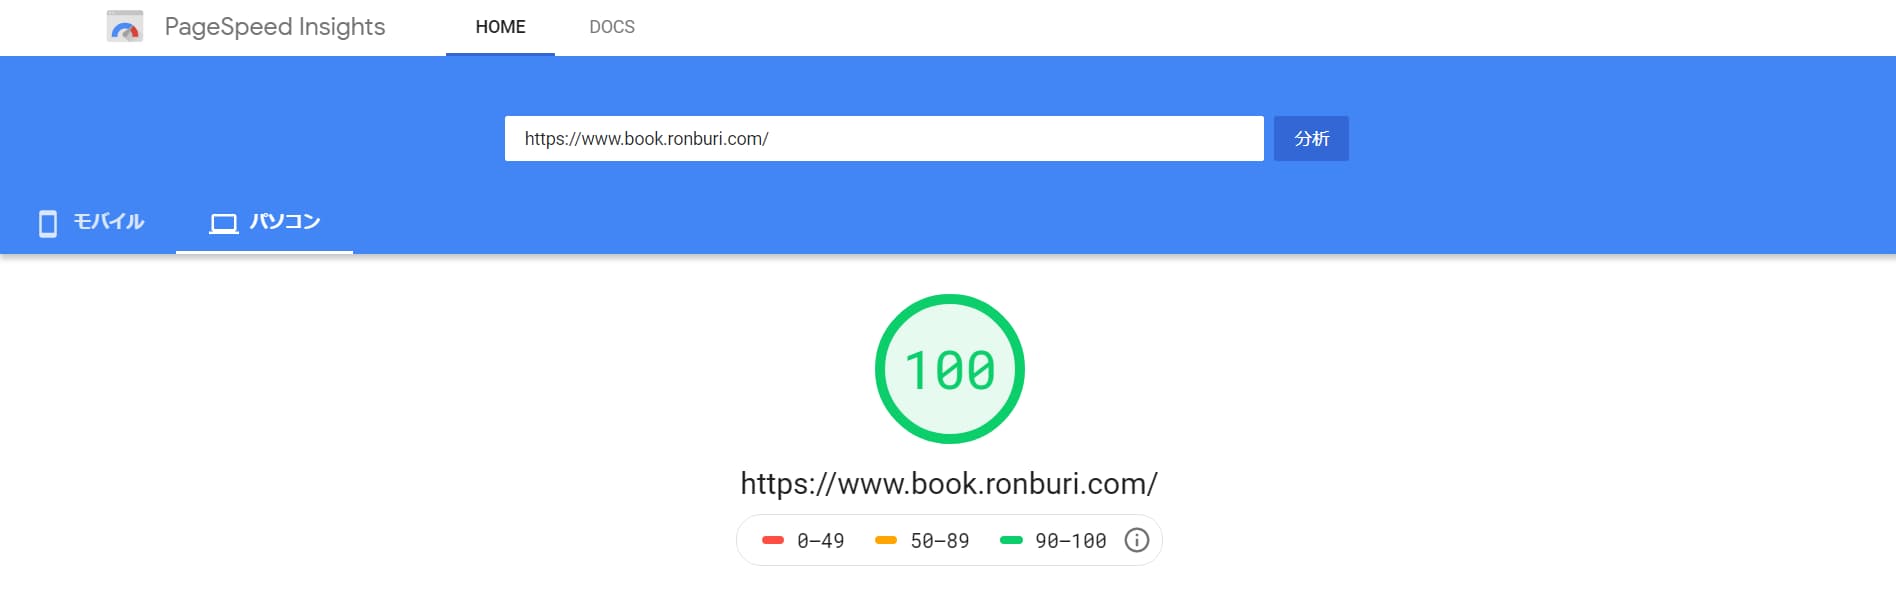Click the analyzed URL below the score
This screenshot has height=589, width=1896.
[x=949, y=484]
